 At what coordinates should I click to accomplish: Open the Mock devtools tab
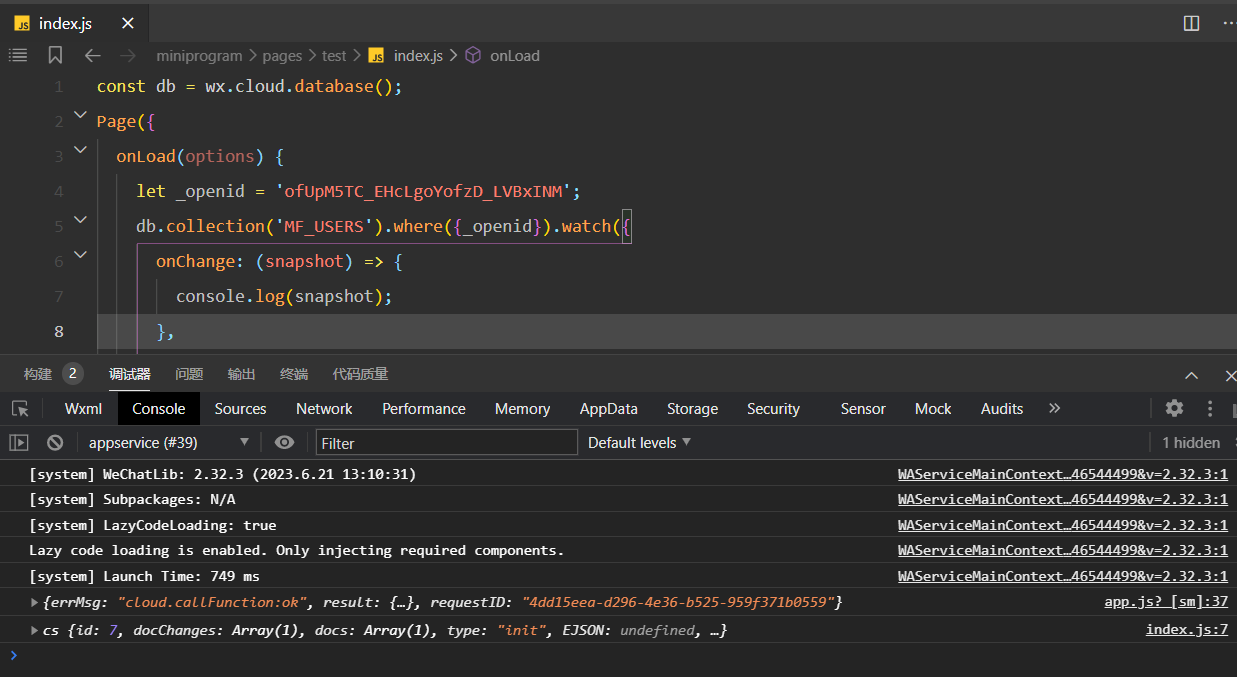[x=933, y=408]
